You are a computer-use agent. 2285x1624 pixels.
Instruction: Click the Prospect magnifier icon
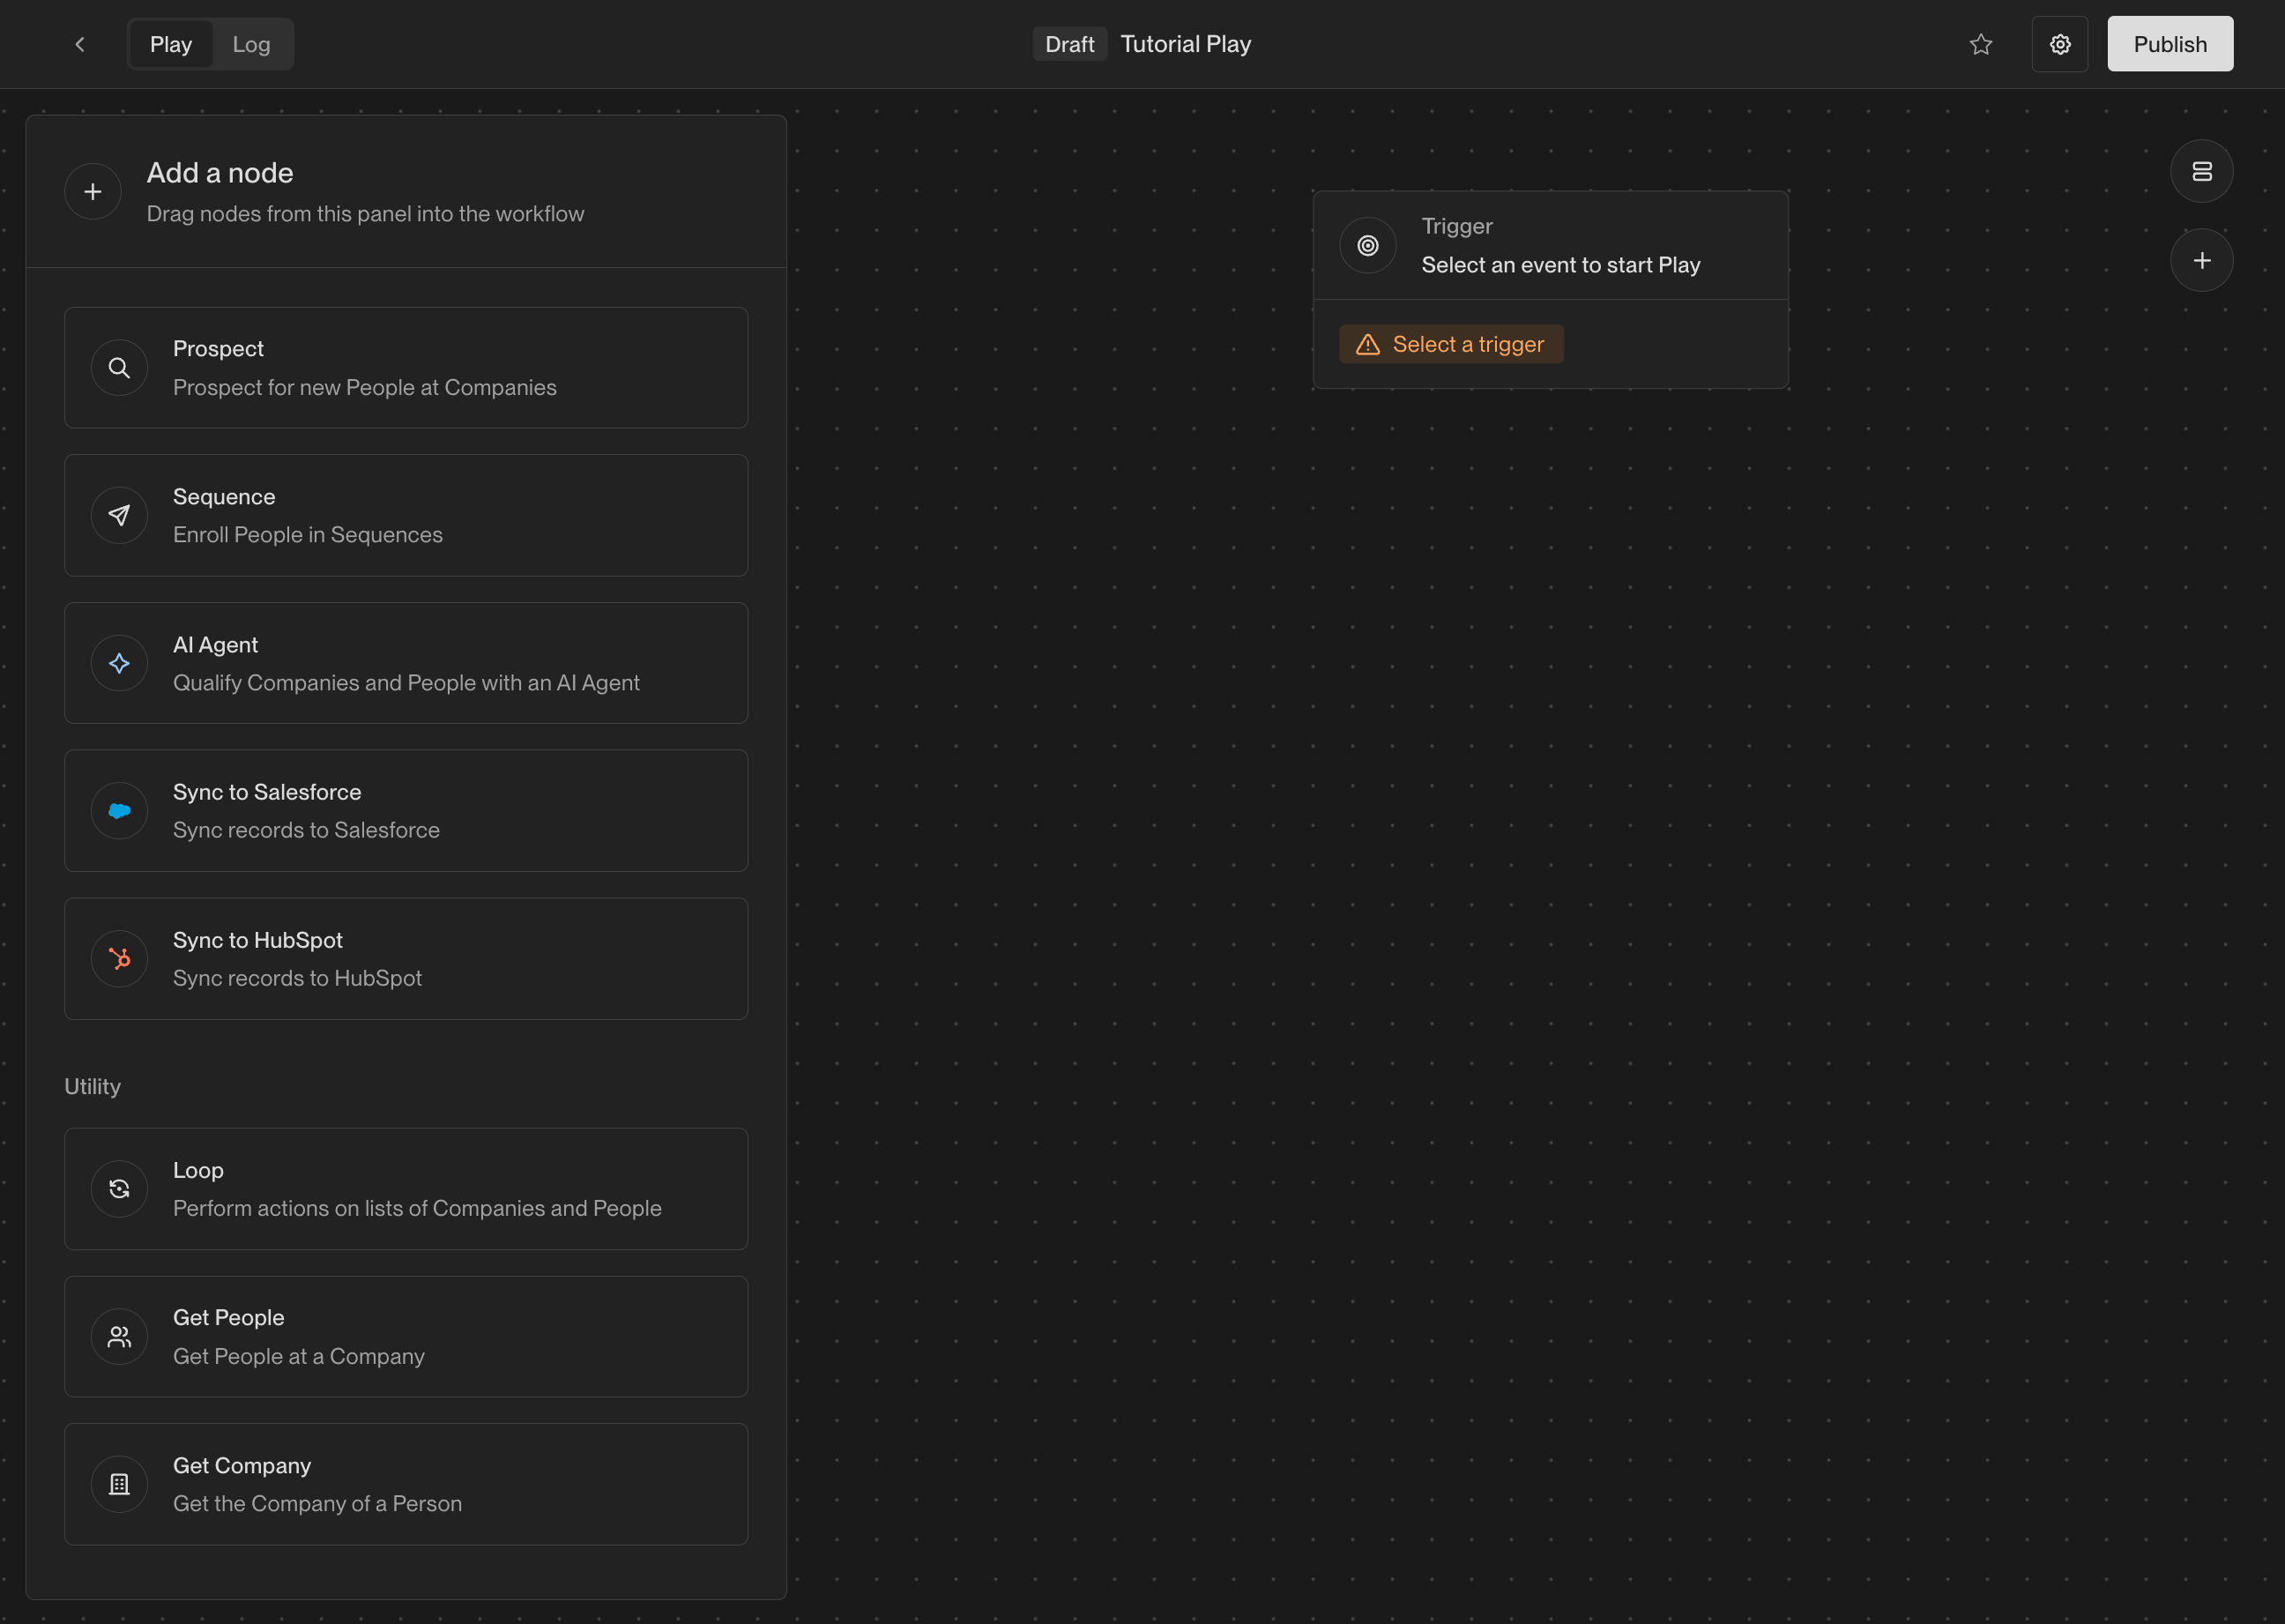click(119, 368)
